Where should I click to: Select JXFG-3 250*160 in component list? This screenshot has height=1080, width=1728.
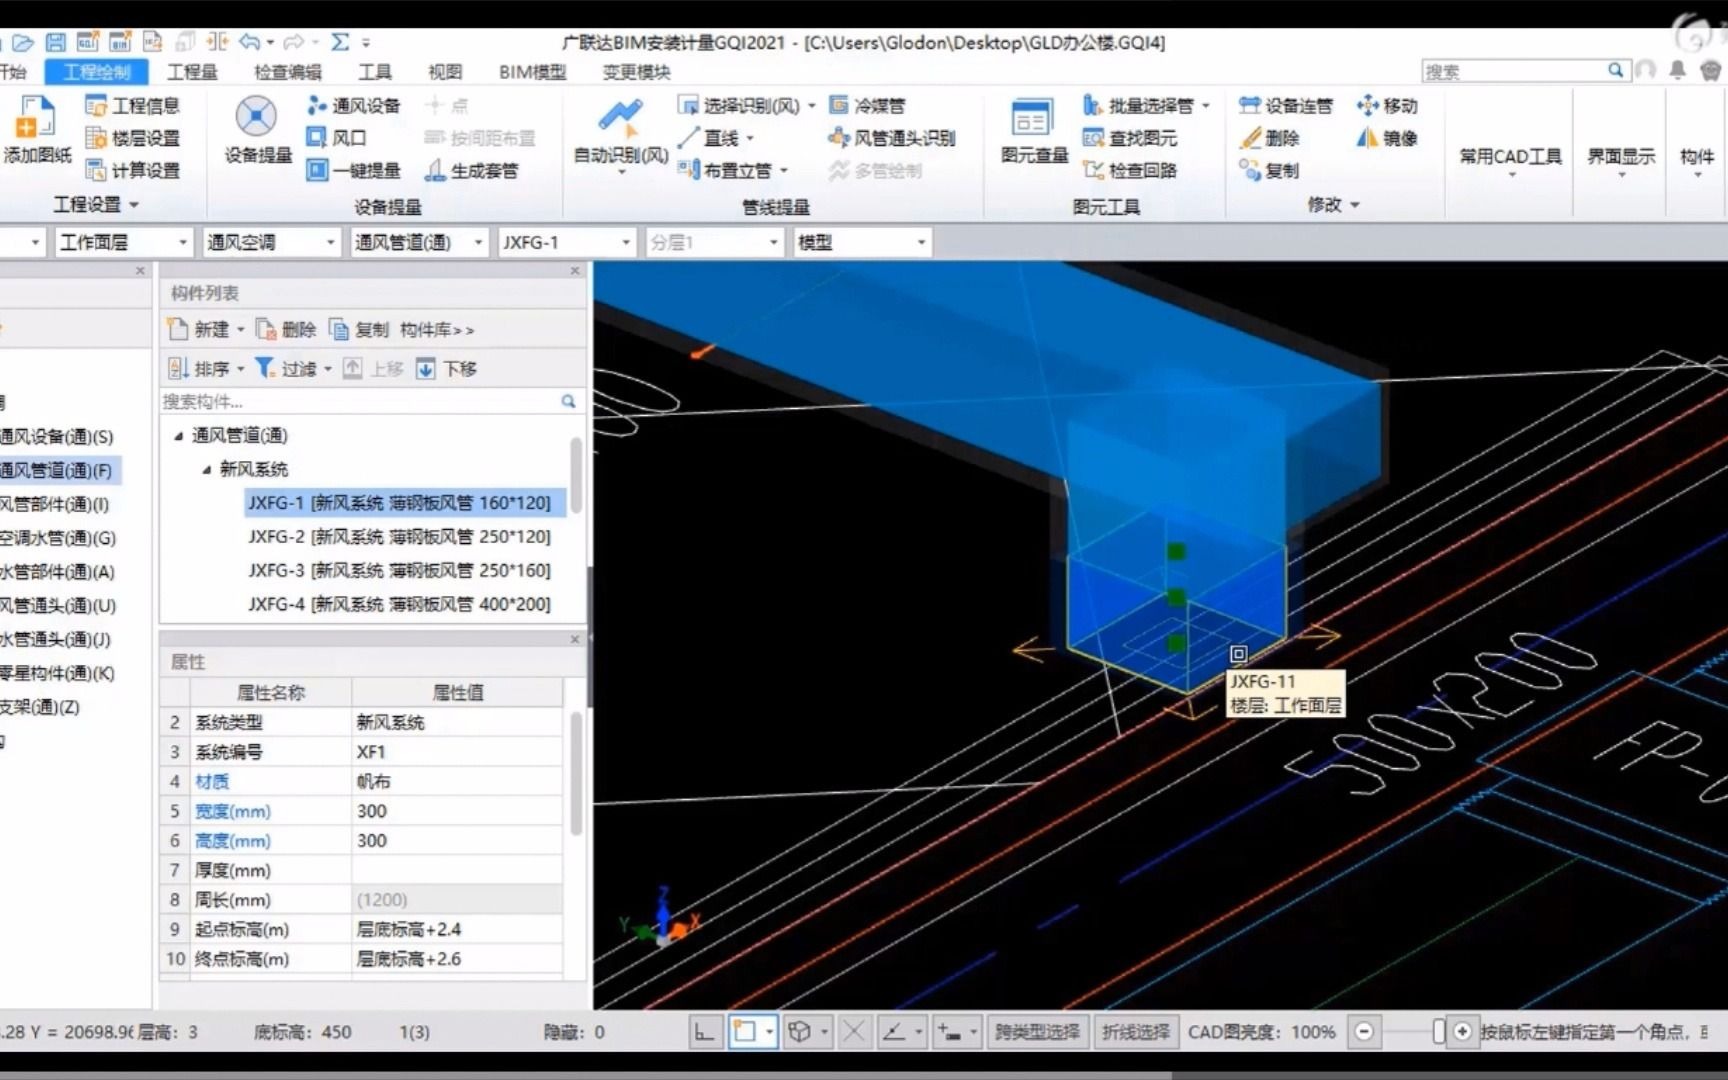tap(399, 571)
